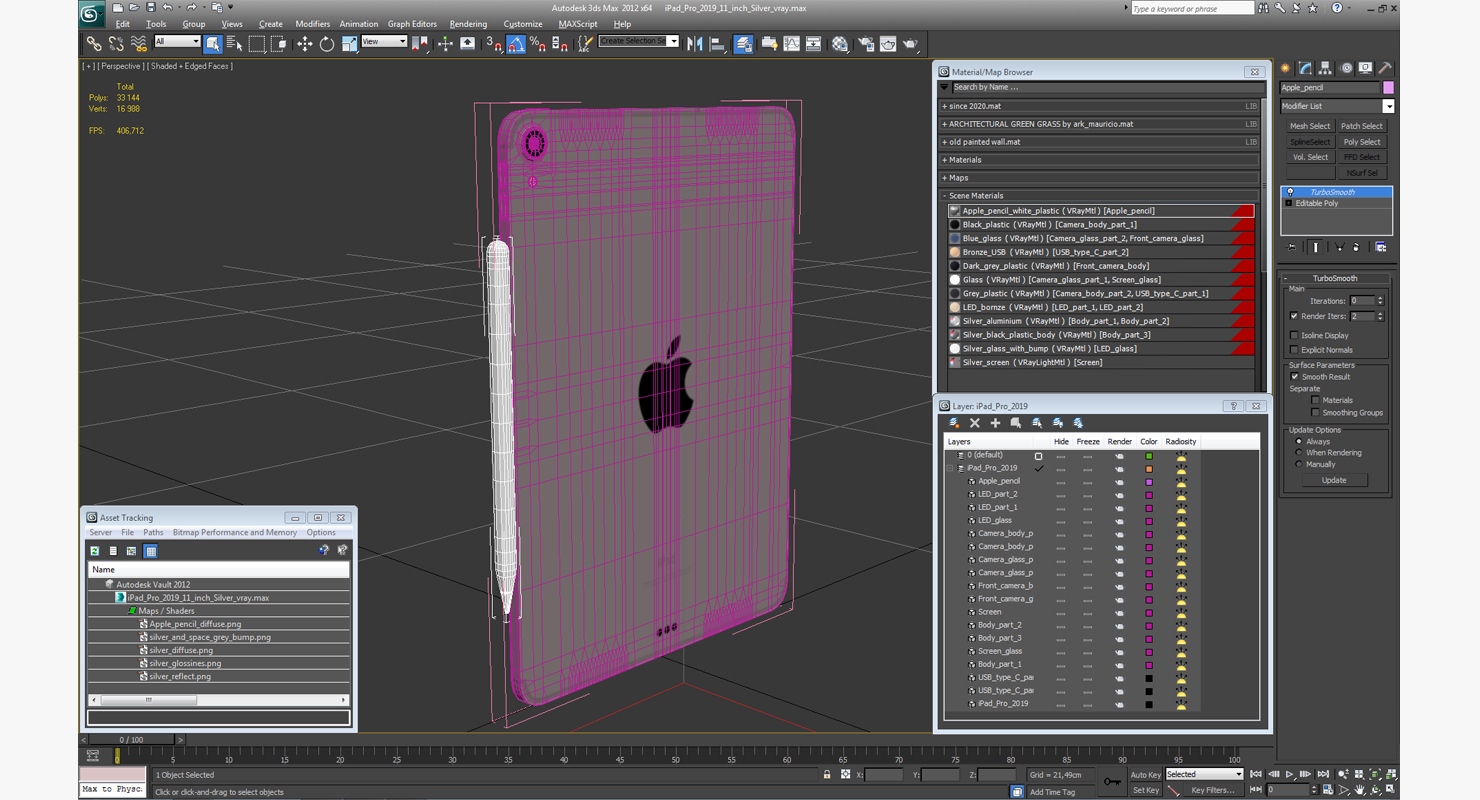
Task: Open Create Selection Set dropdown
Action: click(673, 41)
